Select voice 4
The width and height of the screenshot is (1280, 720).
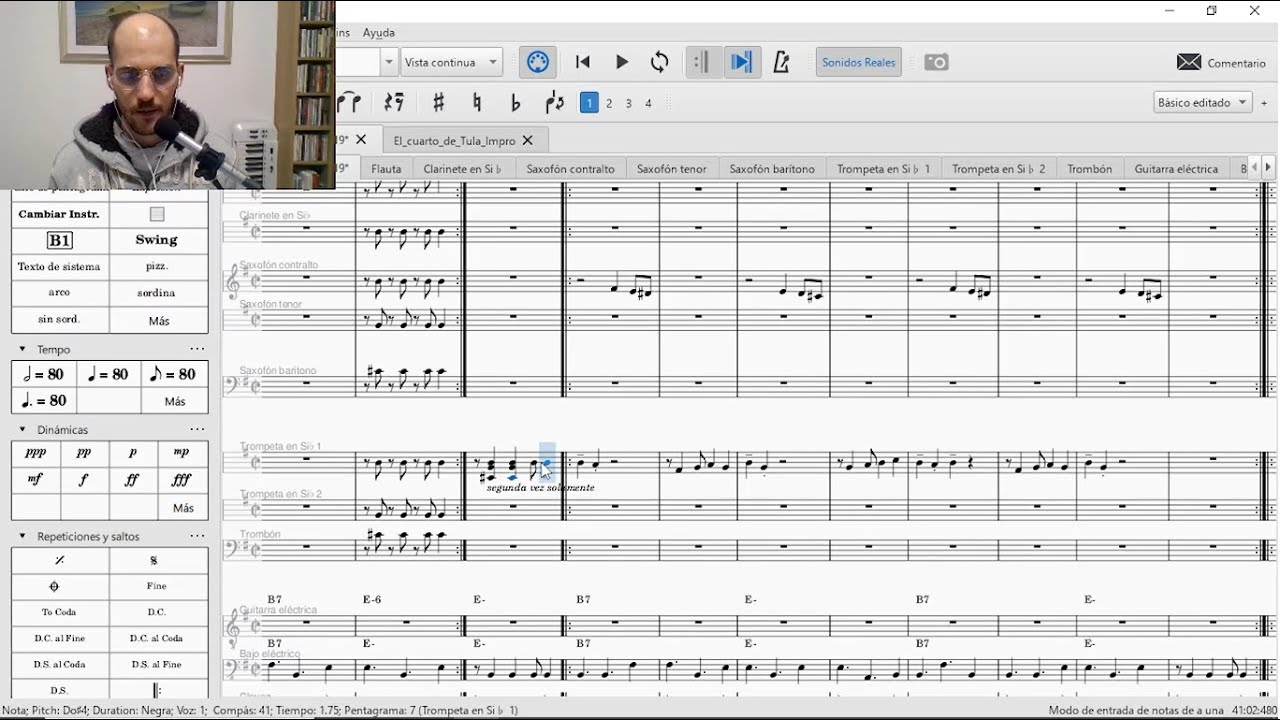(648, 103)
